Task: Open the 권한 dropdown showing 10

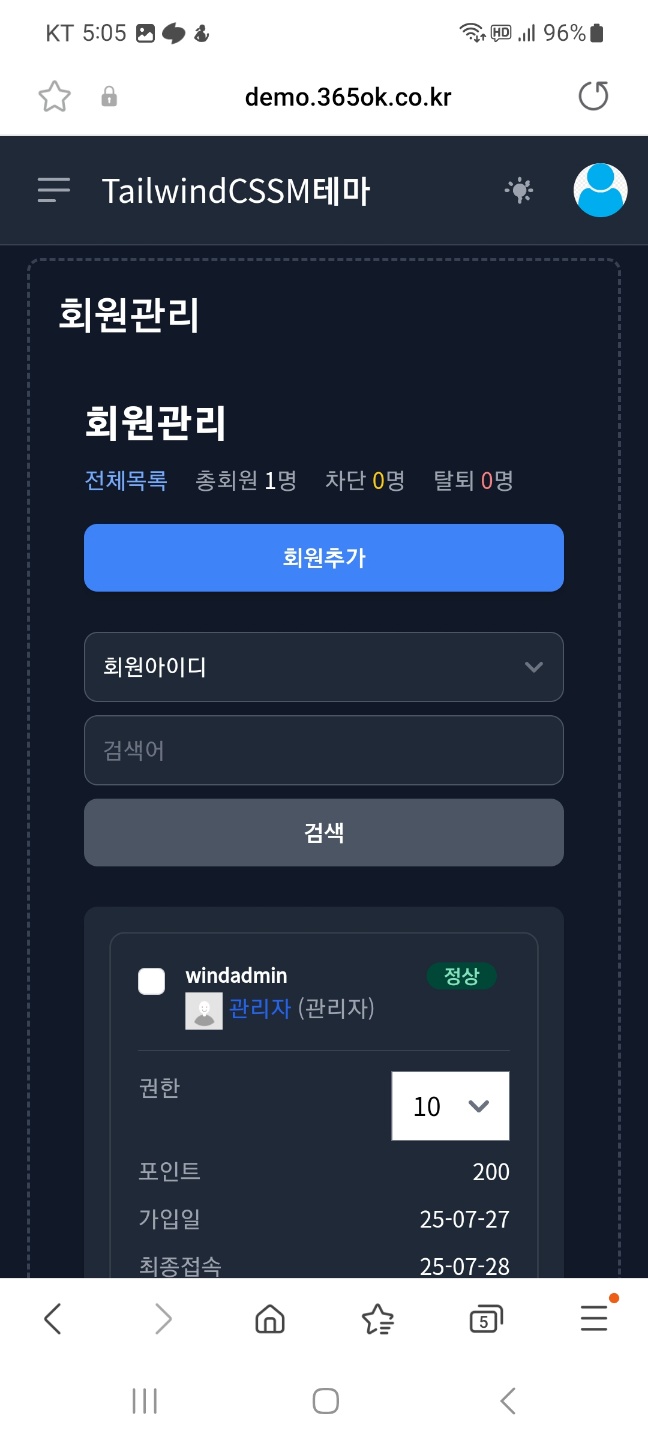Action: [450, 1106]
